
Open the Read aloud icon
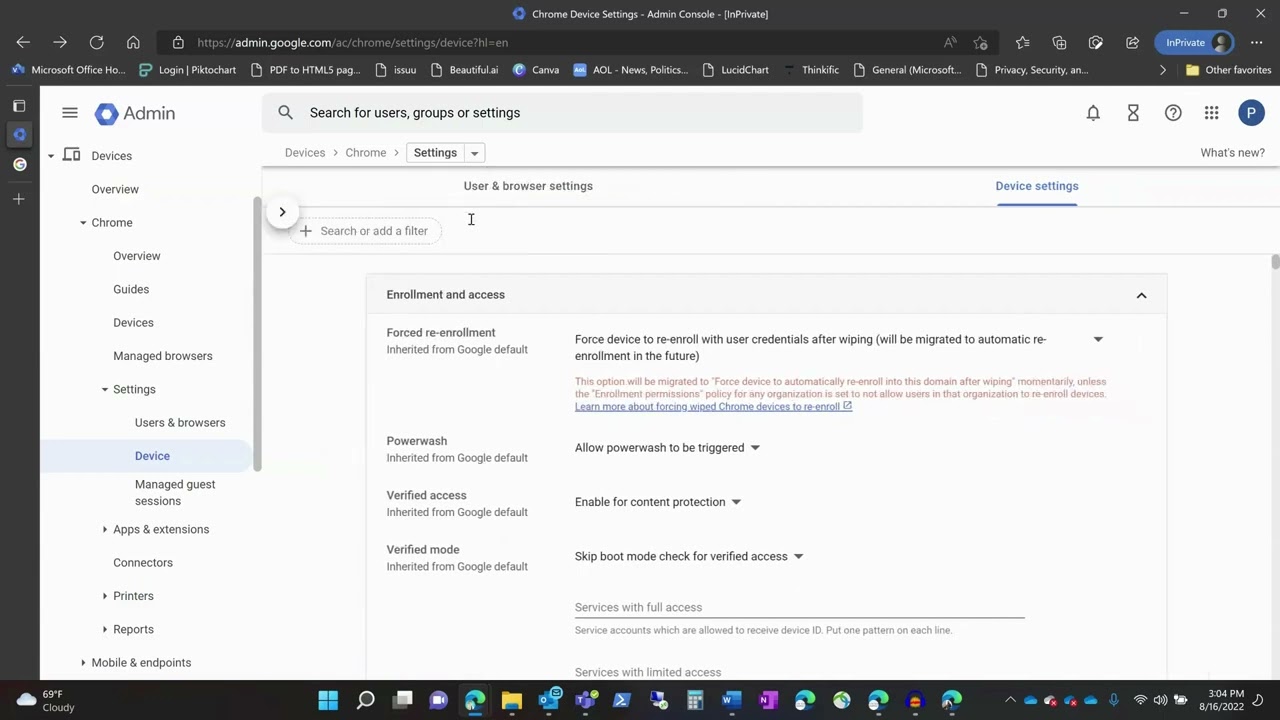pyautogui.click(x=950, y=42)
